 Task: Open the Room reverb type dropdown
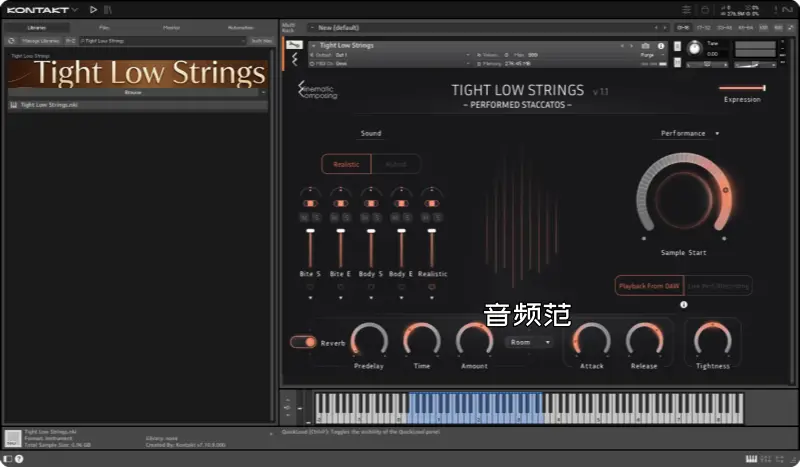tap(530, 342)
